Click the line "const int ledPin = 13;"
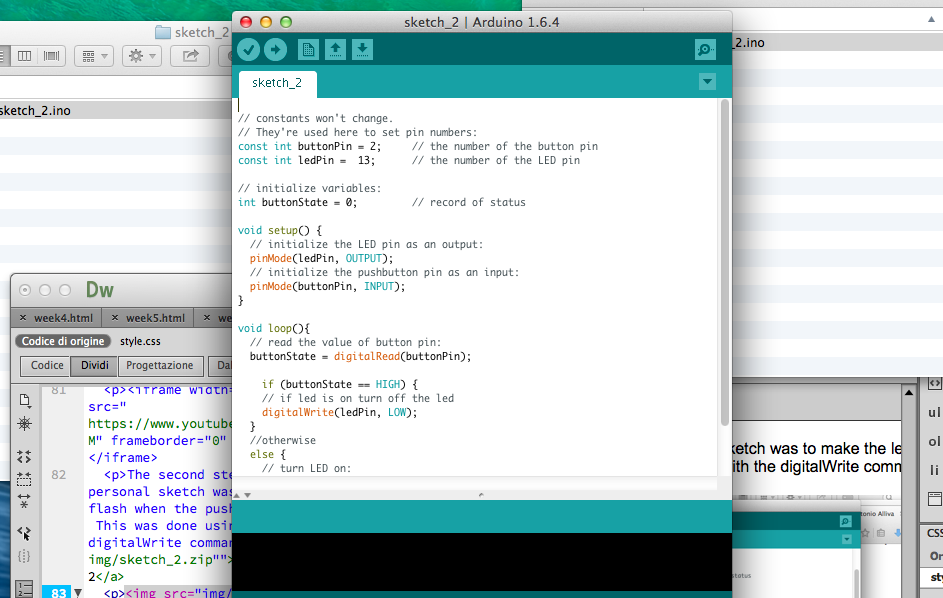 306,161
